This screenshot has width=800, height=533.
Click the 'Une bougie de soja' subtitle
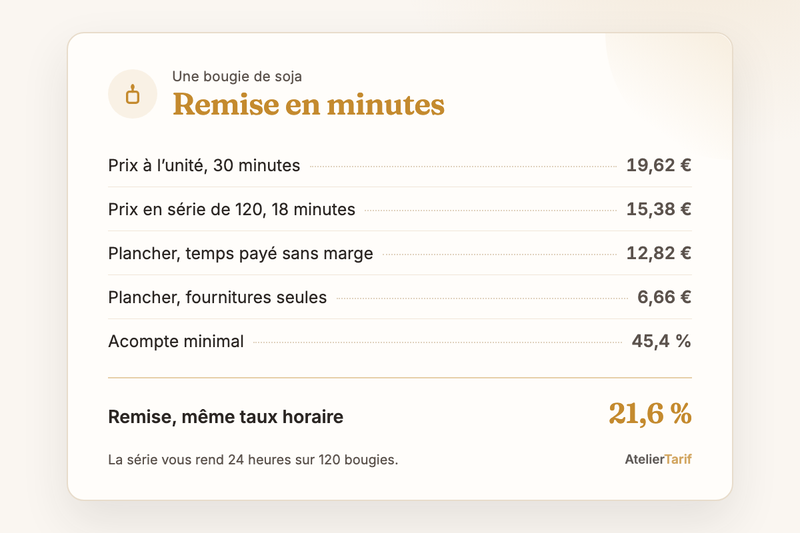tap(237, 77)
